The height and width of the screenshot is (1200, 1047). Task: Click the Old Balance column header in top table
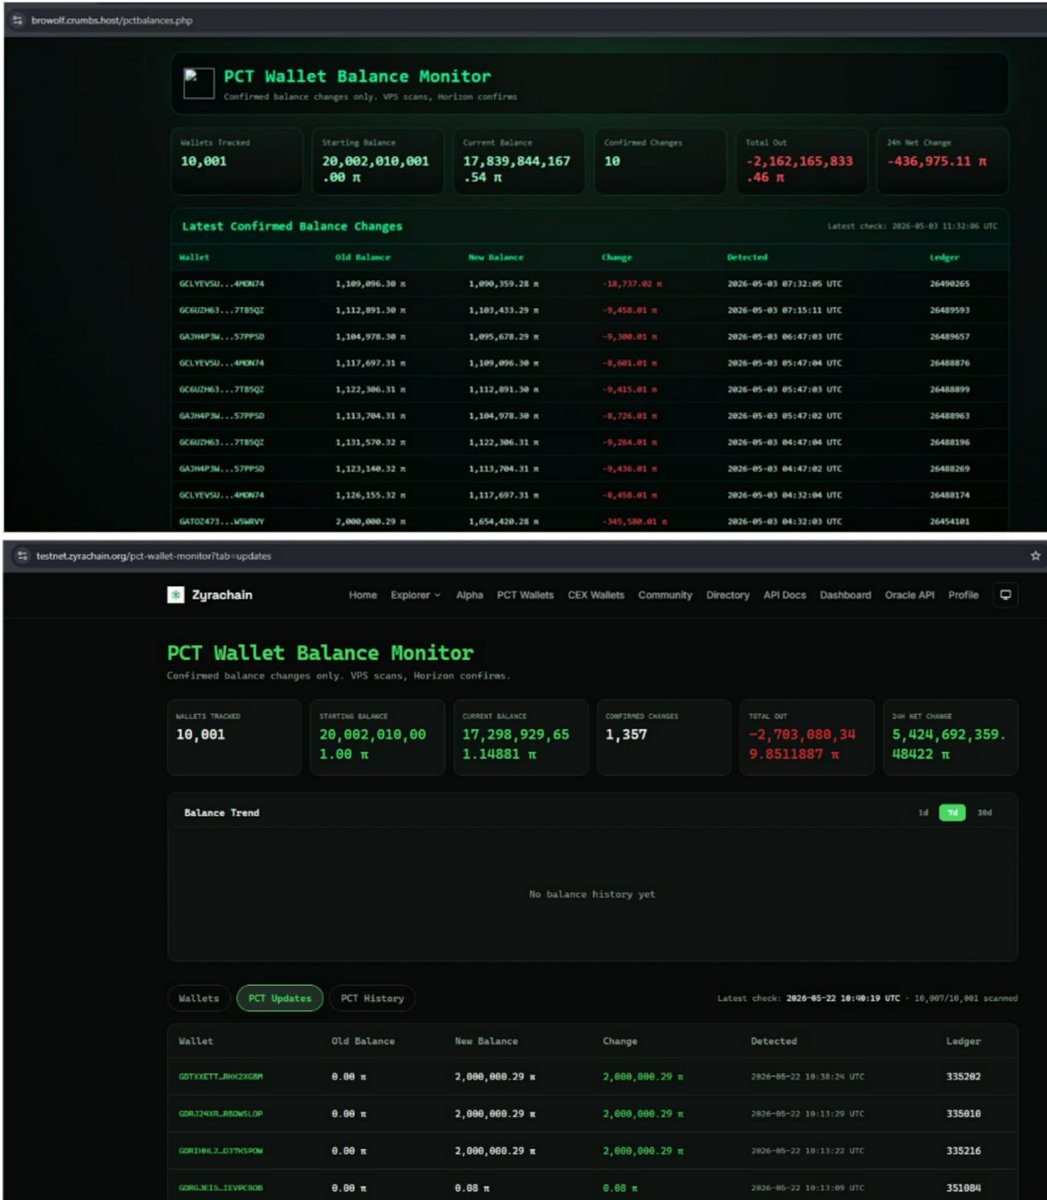362,257
